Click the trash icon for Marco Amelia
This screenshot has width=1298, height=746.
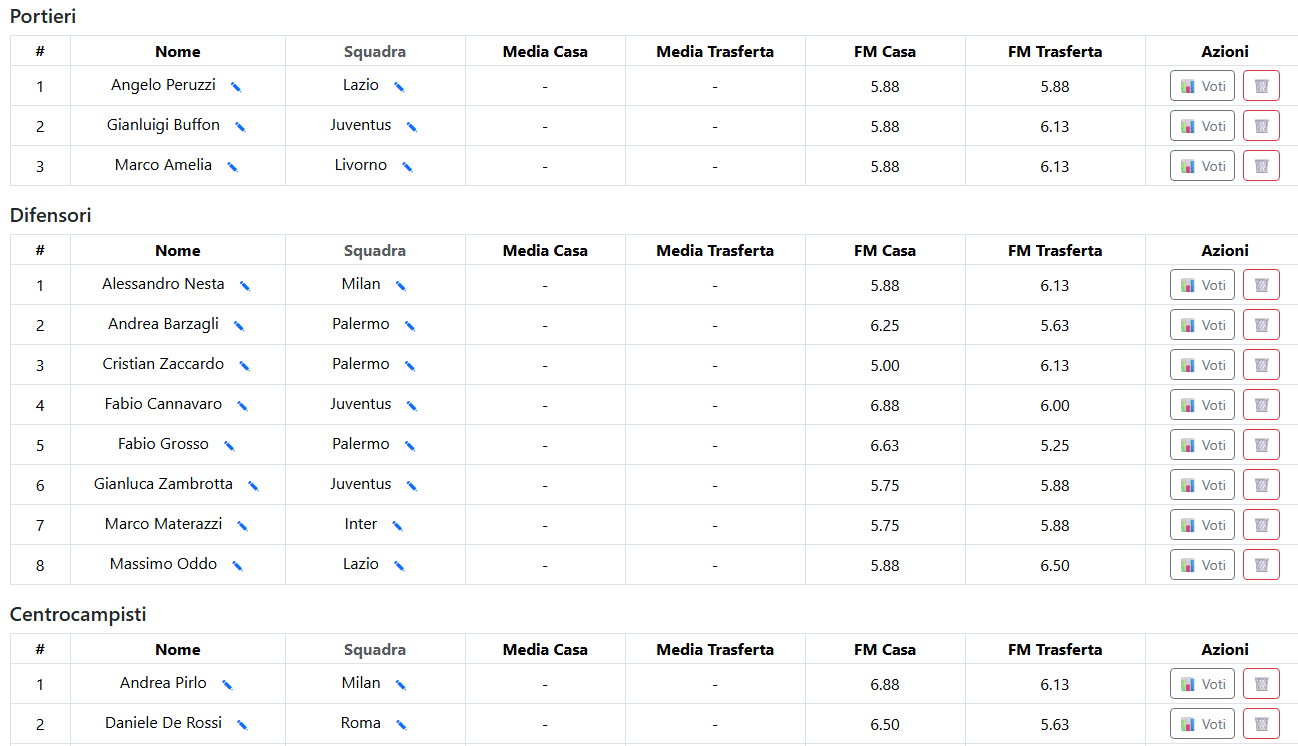pyautogui.click(x=1261, y=166)
